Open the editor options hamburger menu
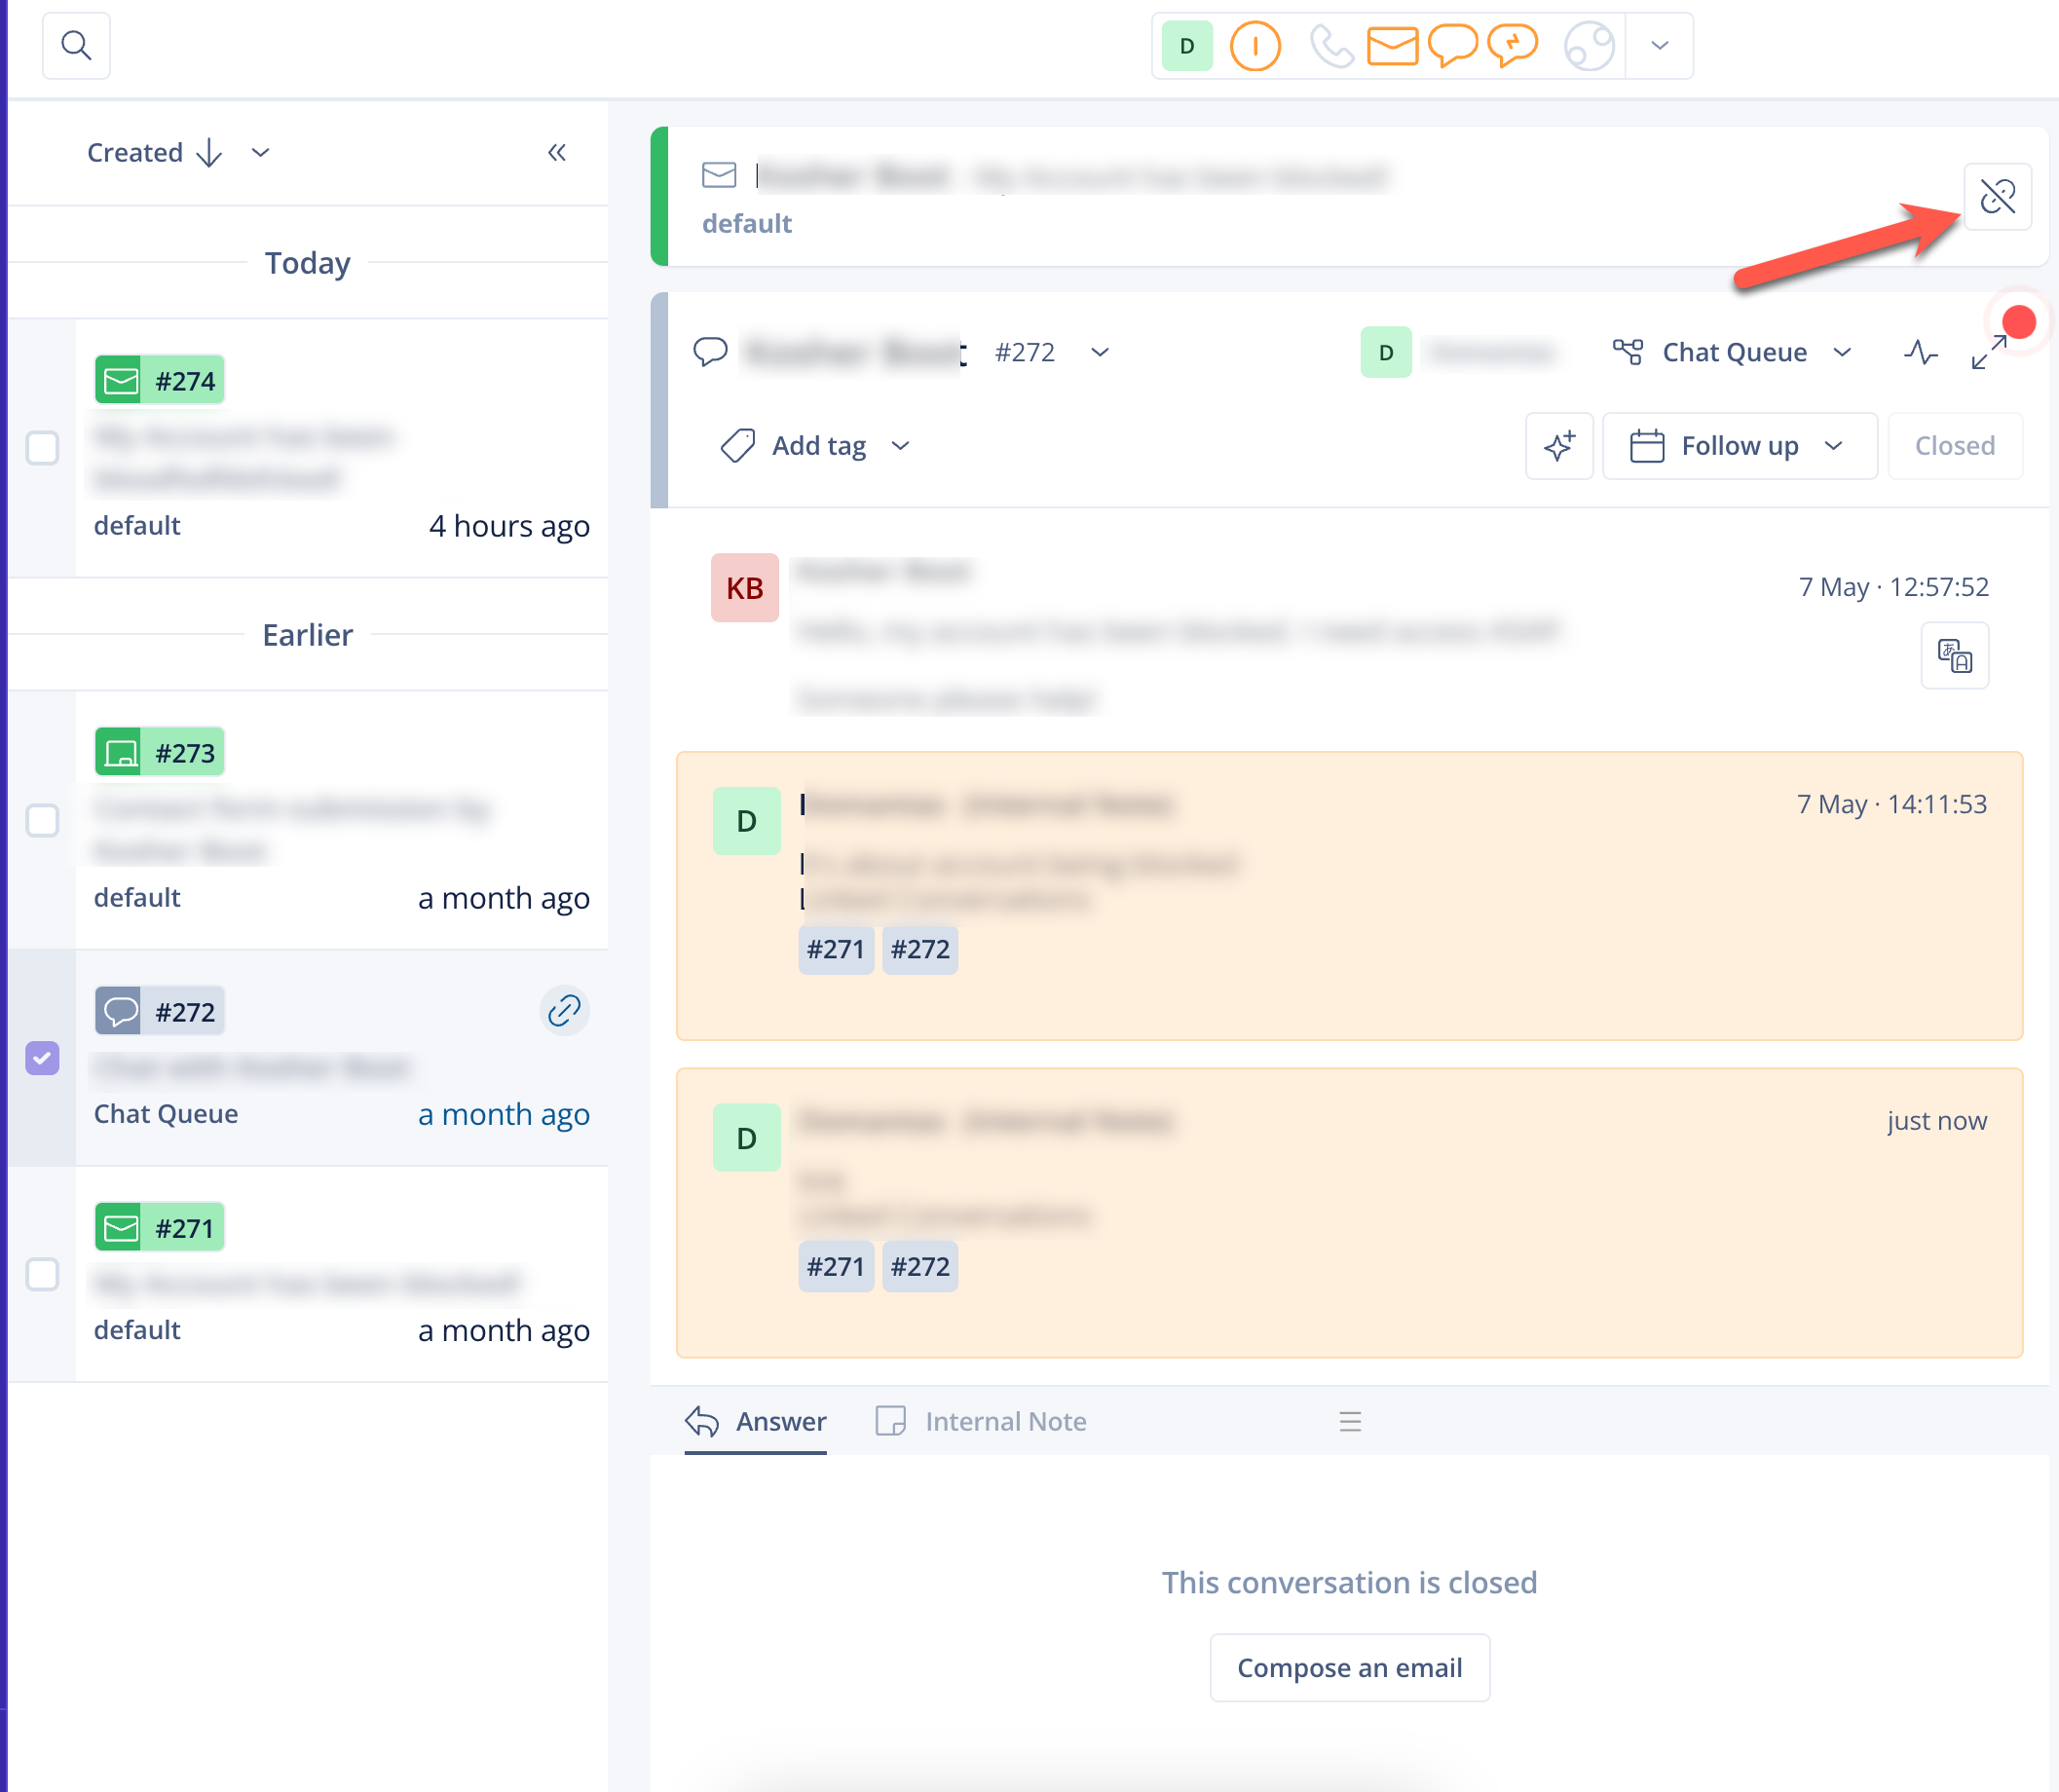2059x1792 pixels. coord(1350,1421)
